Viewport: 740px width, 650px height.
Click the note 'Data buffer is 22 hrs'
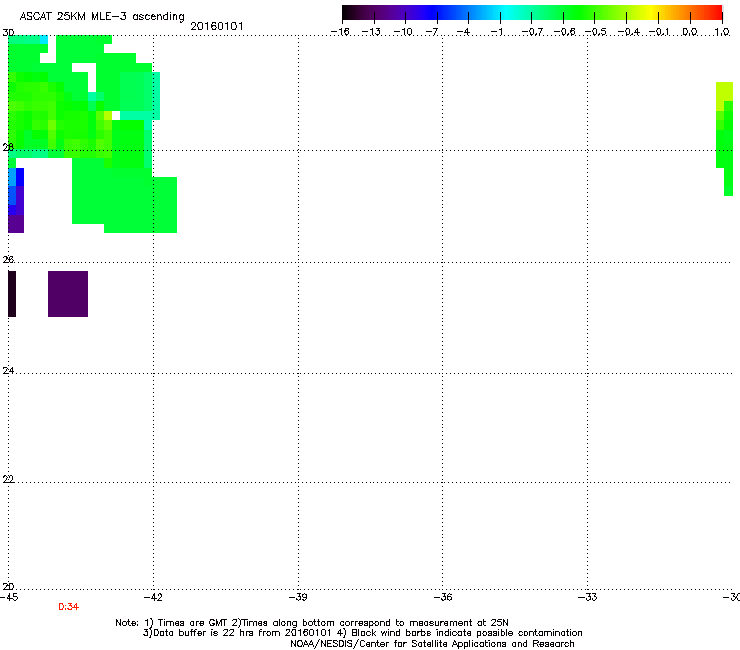point(198,633)
